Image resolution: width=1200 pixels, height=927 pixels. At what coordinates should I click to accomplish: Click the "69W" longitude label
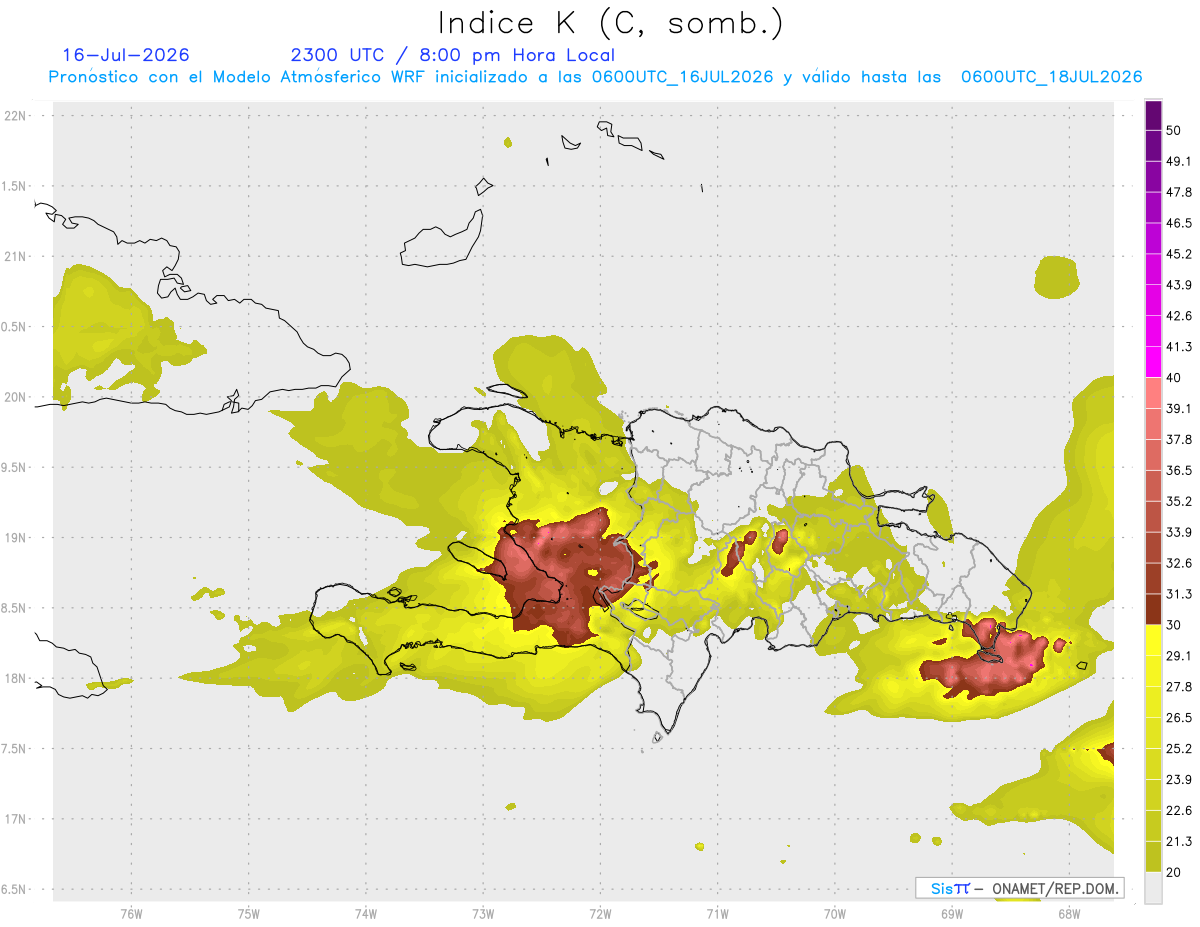click(x=952, y=915)
